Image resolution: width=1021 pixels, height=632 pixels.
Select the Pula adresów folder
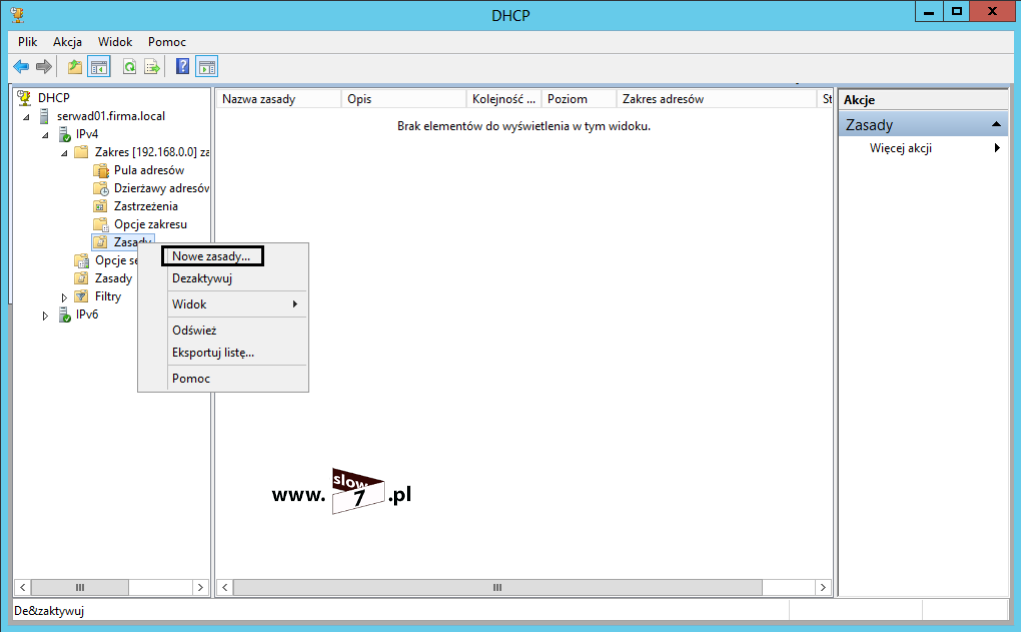pyautogui.click(x=148, y=170)
